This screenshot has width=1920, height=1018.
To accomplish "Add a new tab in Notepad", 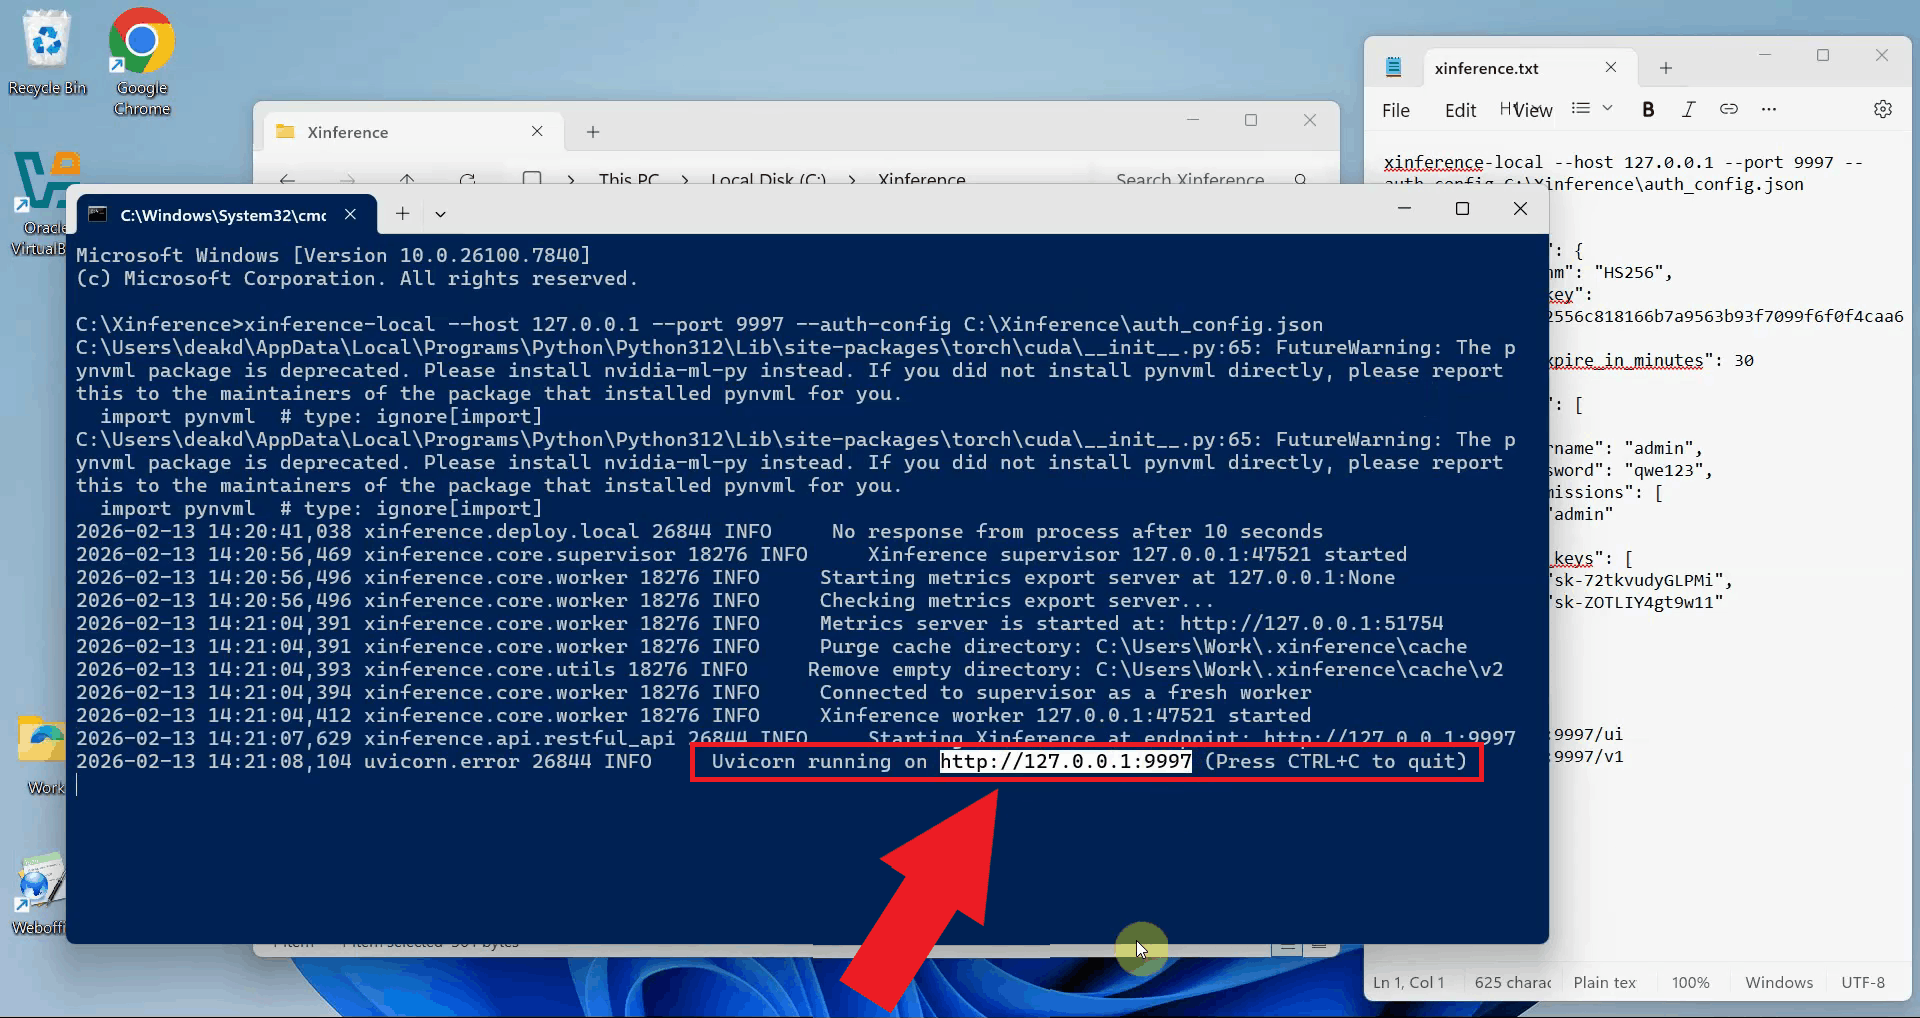I will coord(1665,68).
